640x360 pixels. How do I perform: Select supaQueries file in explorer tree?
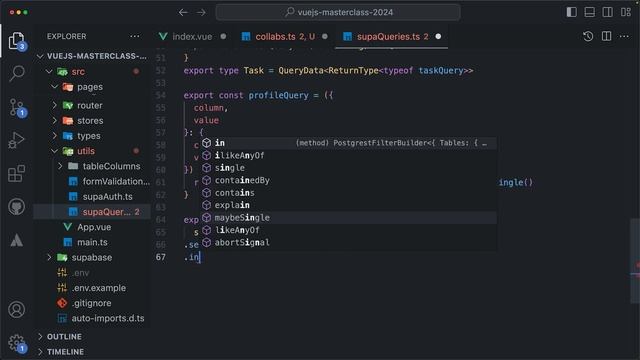pos(92,212)
